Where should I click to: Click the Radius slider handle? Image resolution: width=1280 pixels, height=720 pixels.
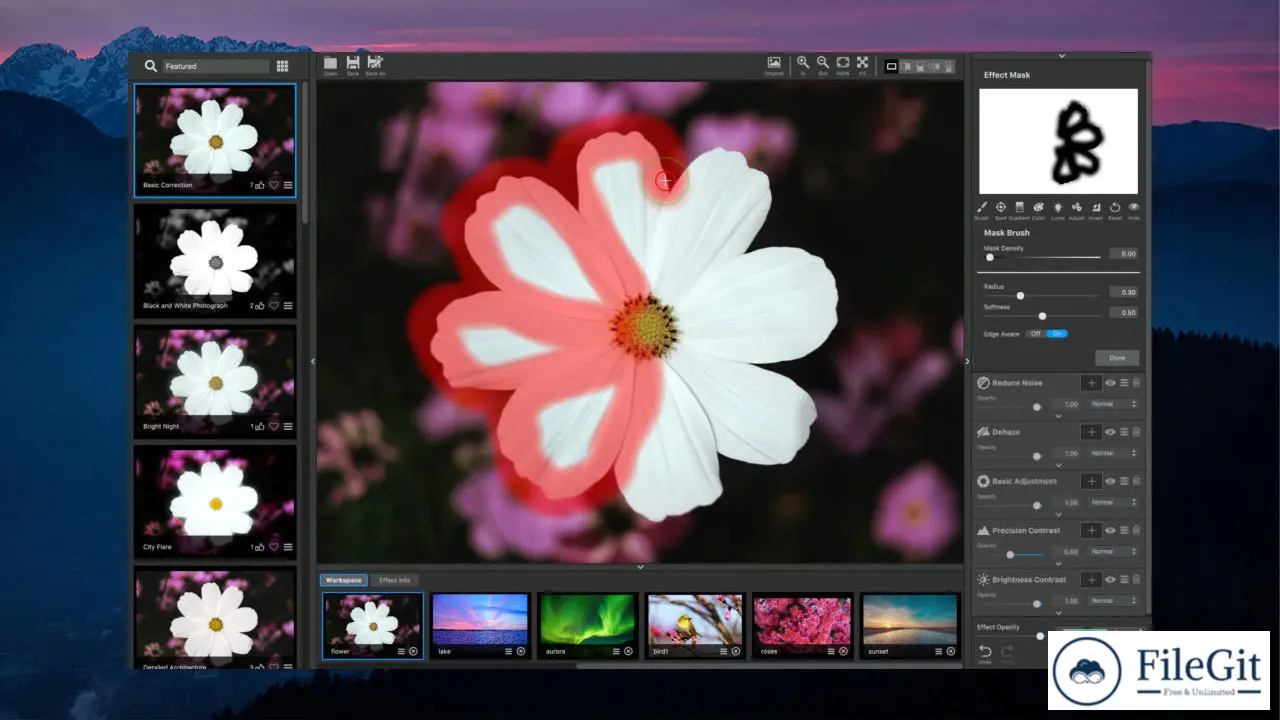(x=1020, y=296)
